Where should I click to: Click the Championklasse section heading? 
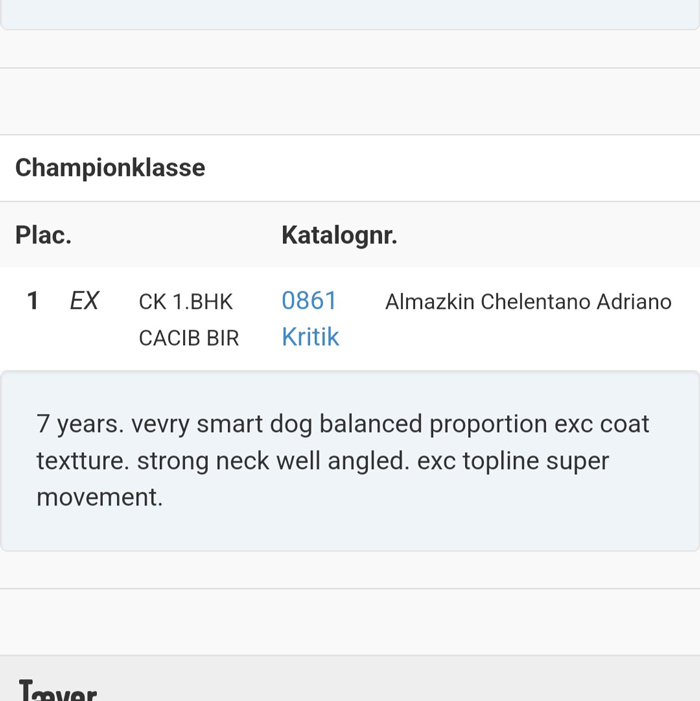coord(110,168)
